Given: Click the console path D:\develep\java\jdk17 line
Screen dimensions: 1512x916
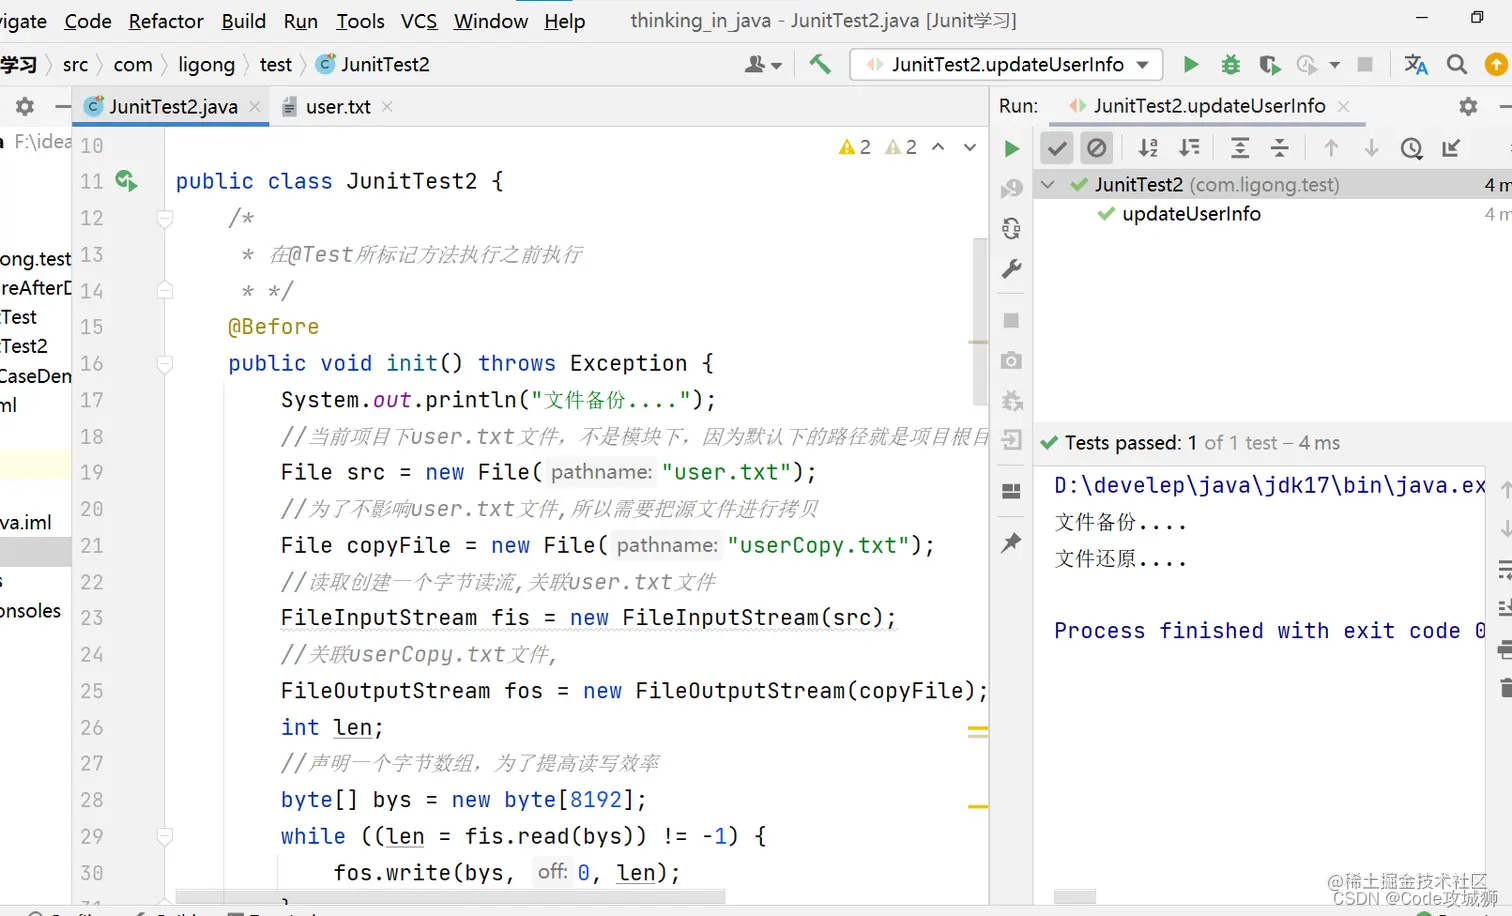Looking at the screenshot, I should point(1269,486).
